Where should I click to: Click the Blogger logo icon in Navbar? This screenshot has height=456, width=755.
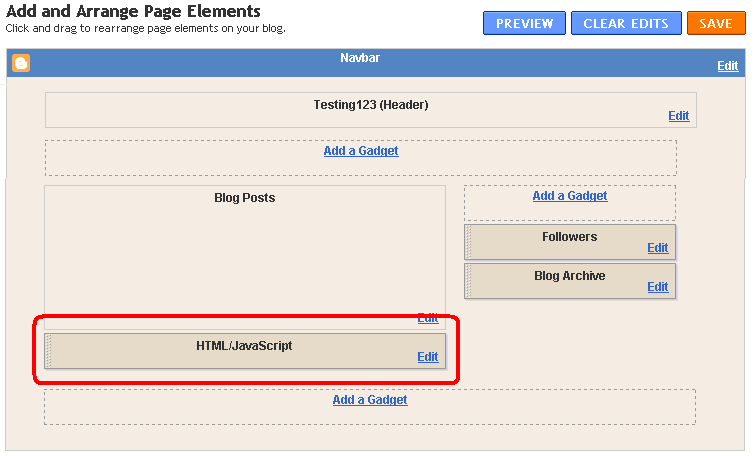pos(20,63)
